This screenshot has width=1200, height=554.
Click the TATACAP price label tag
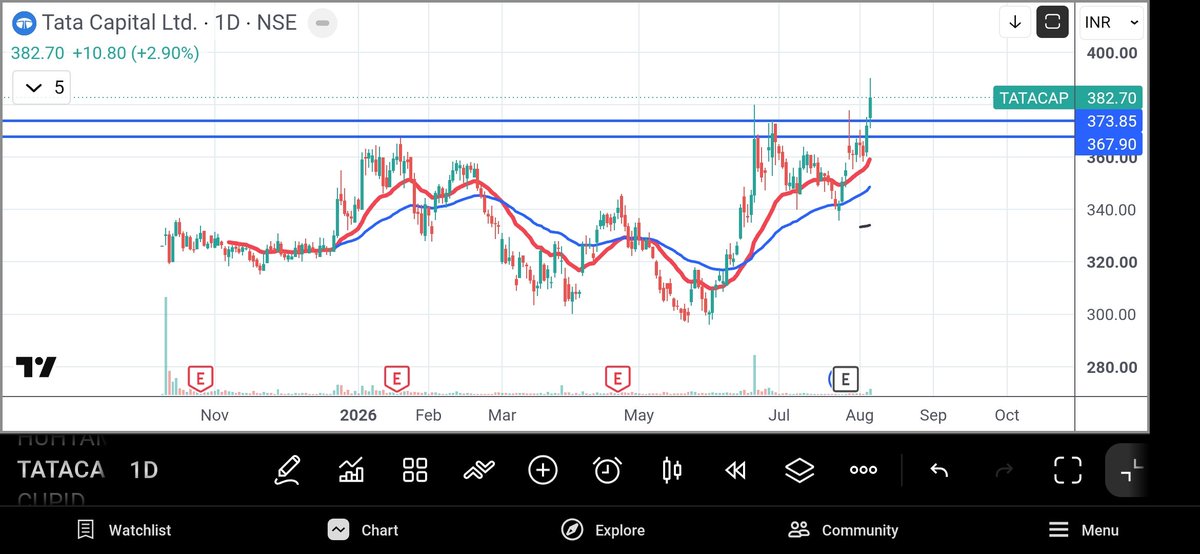(x=1034, y=98)
